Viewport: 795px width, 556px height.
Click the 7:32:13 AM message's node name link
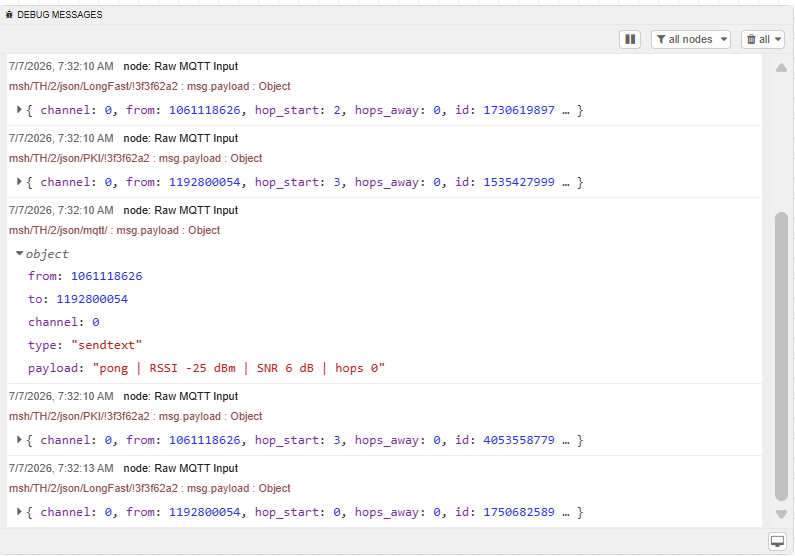[180, 468]
